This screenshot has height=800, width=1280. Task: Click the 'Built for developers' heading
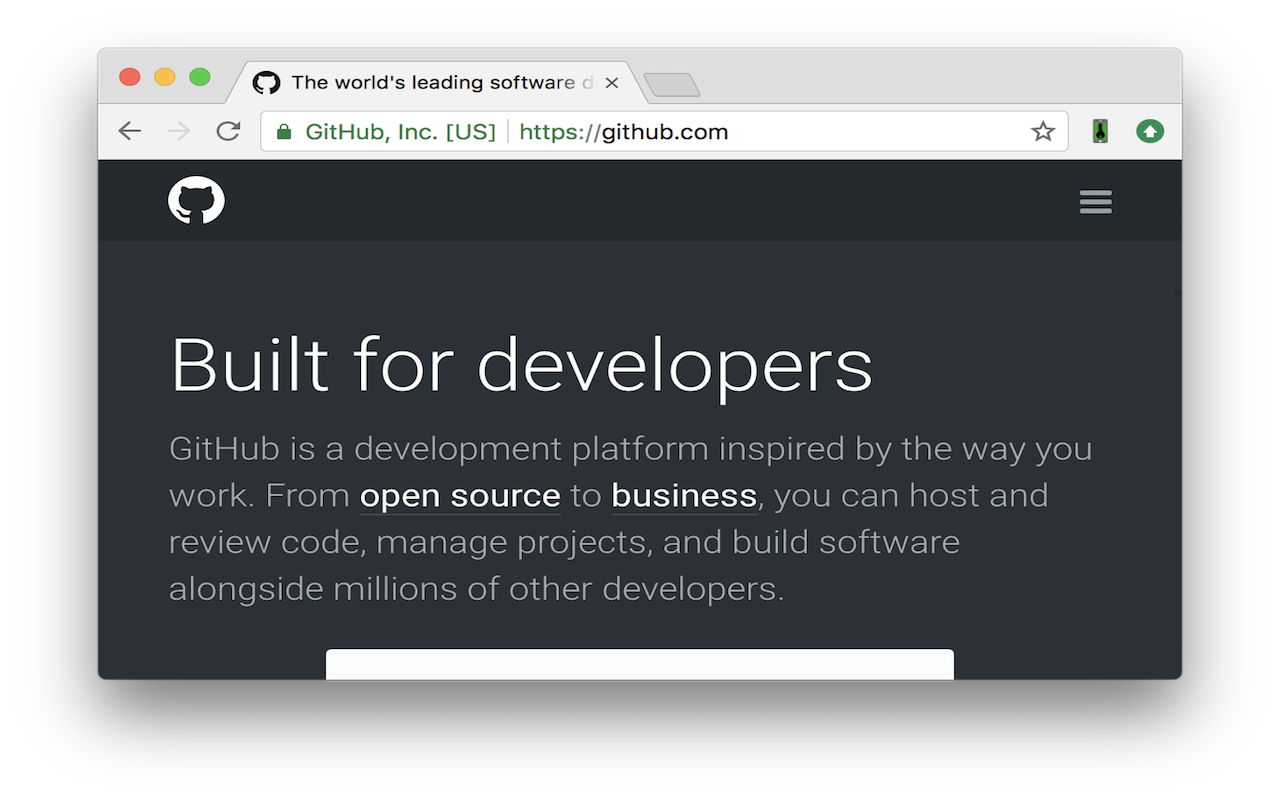[522, 365]
